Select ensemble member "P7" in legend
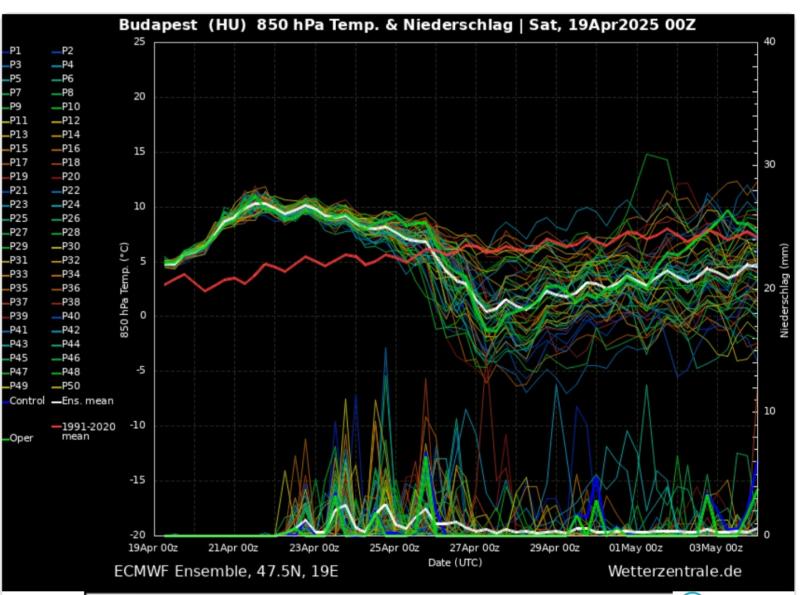The height and width of the screenshot is (595, 800). pos(12,93)
